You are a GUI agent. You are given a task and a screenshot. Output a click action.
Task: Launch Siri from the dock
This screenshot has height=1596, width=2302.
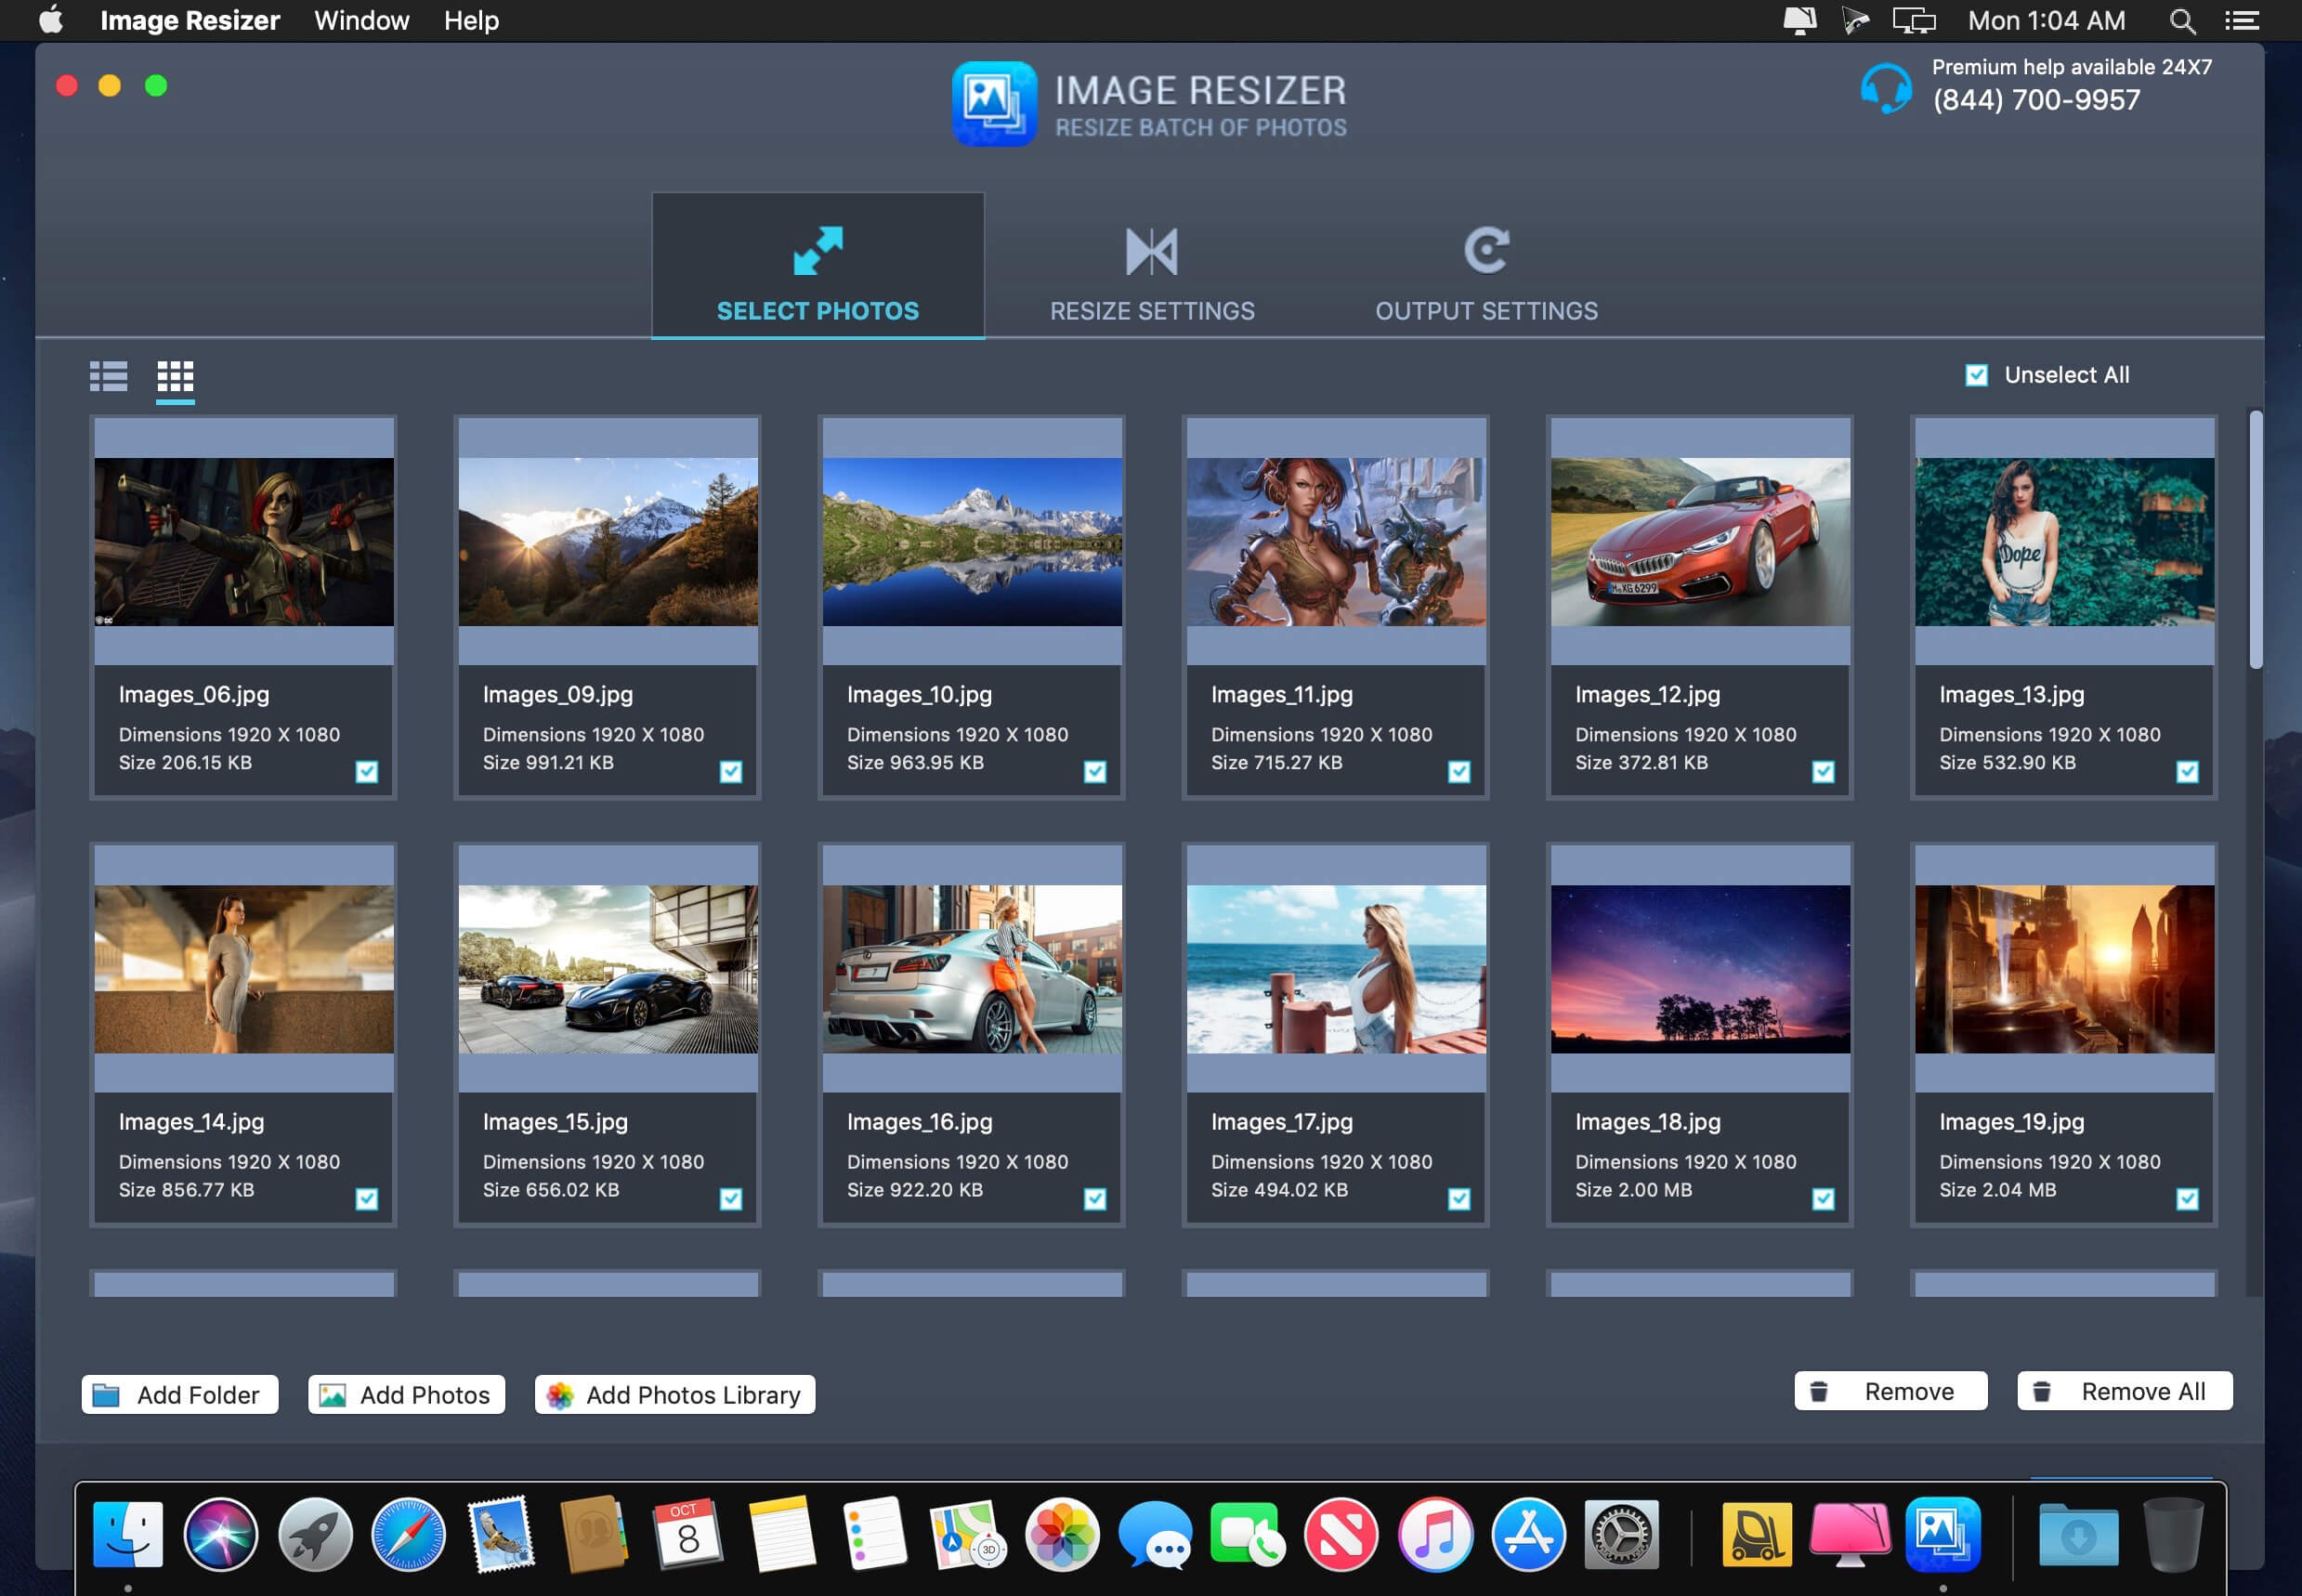coord(221,1534)
